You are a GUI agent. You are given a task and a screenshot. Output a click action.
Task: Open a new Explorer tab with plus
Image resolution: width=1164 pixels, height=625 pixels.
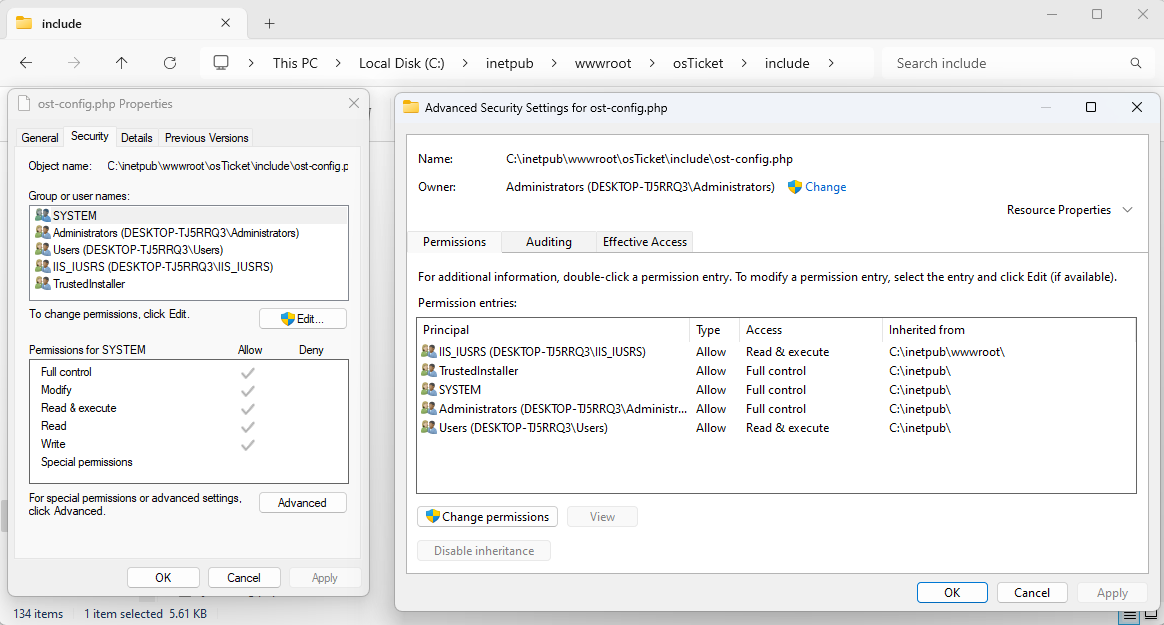(269, 24)
